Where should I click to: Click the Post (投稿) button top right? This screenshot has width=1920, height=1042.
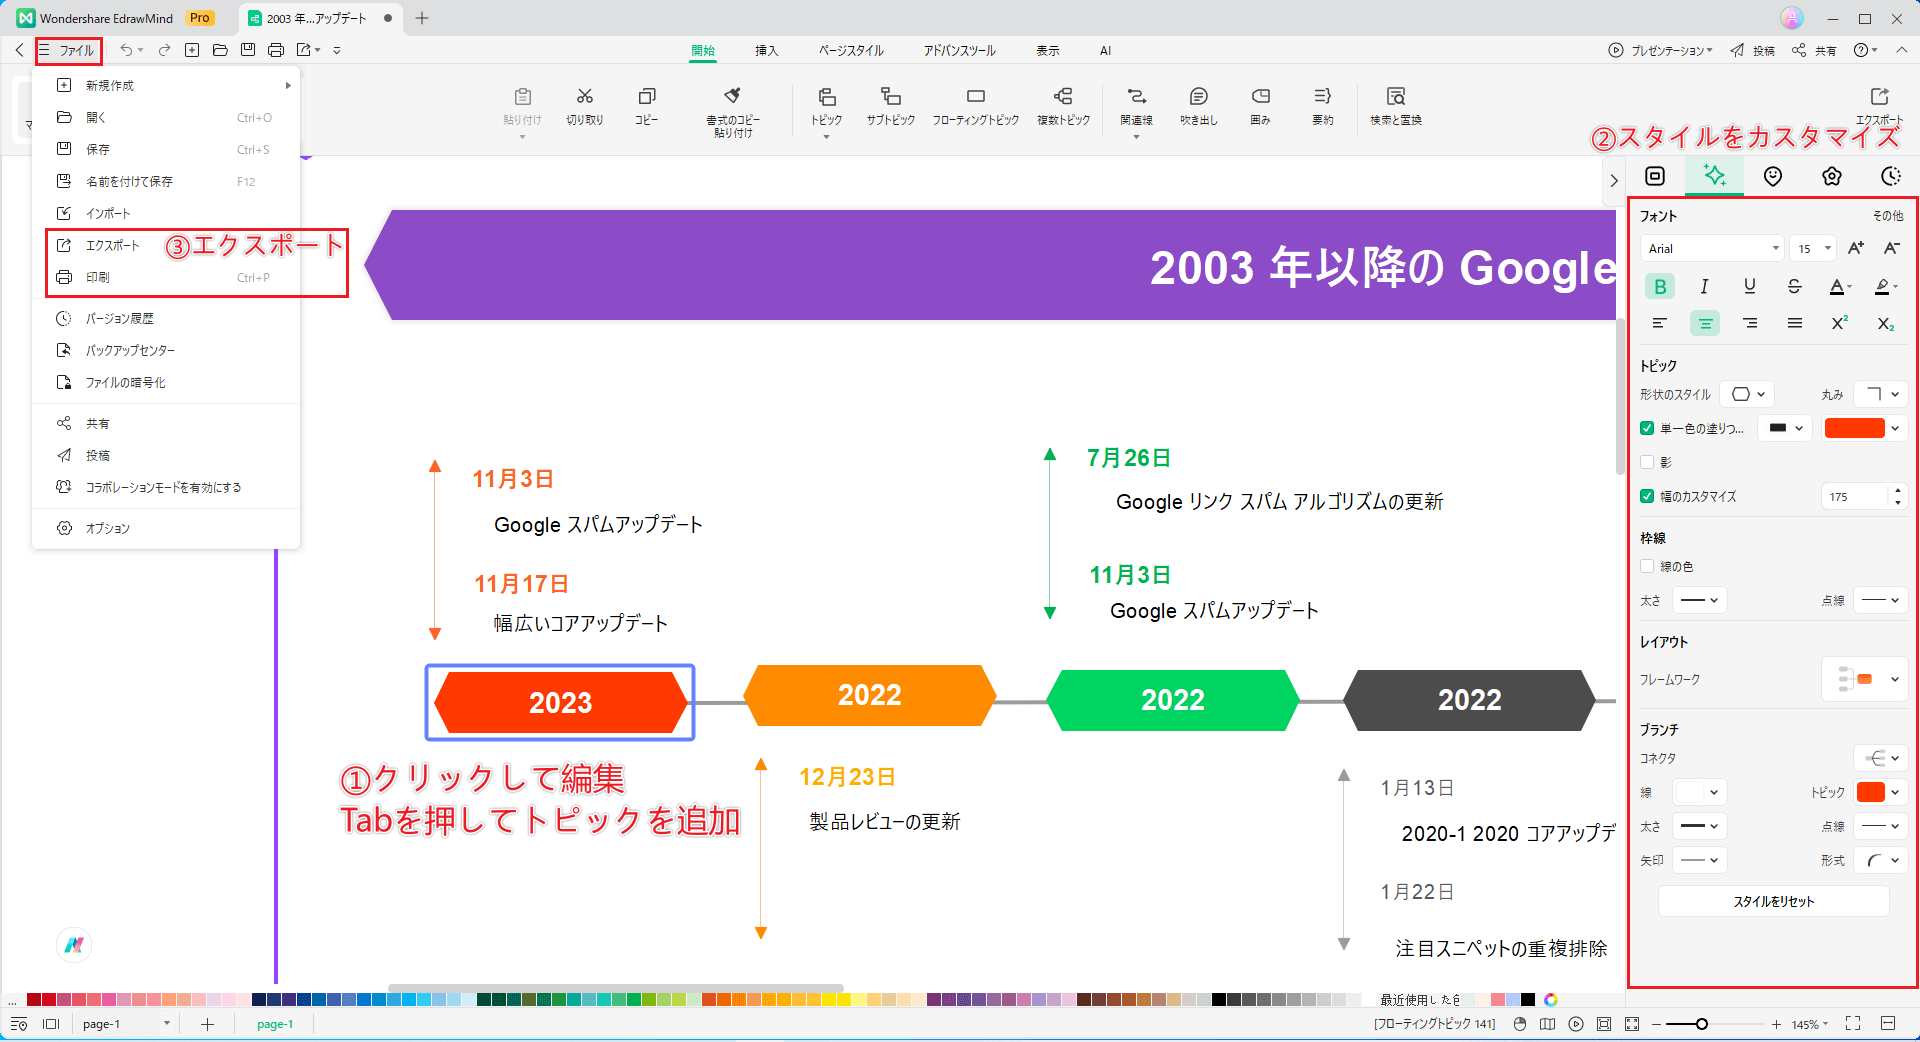tap(1753, 50)
